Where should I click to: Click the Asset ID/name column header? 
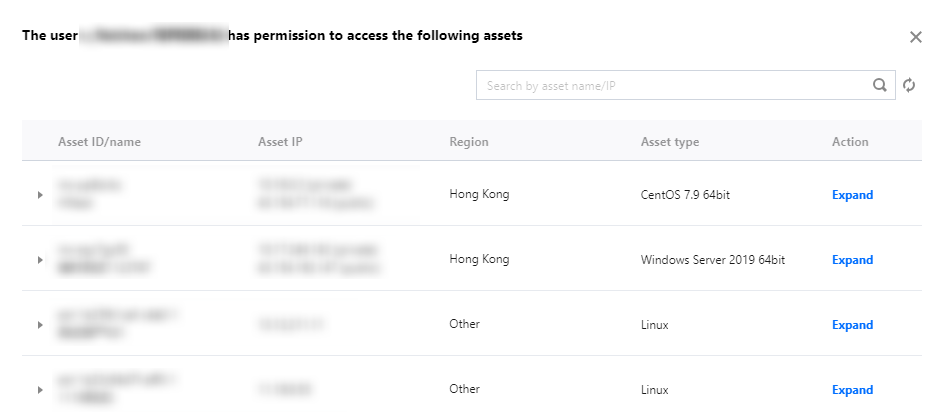coord(99,142)
